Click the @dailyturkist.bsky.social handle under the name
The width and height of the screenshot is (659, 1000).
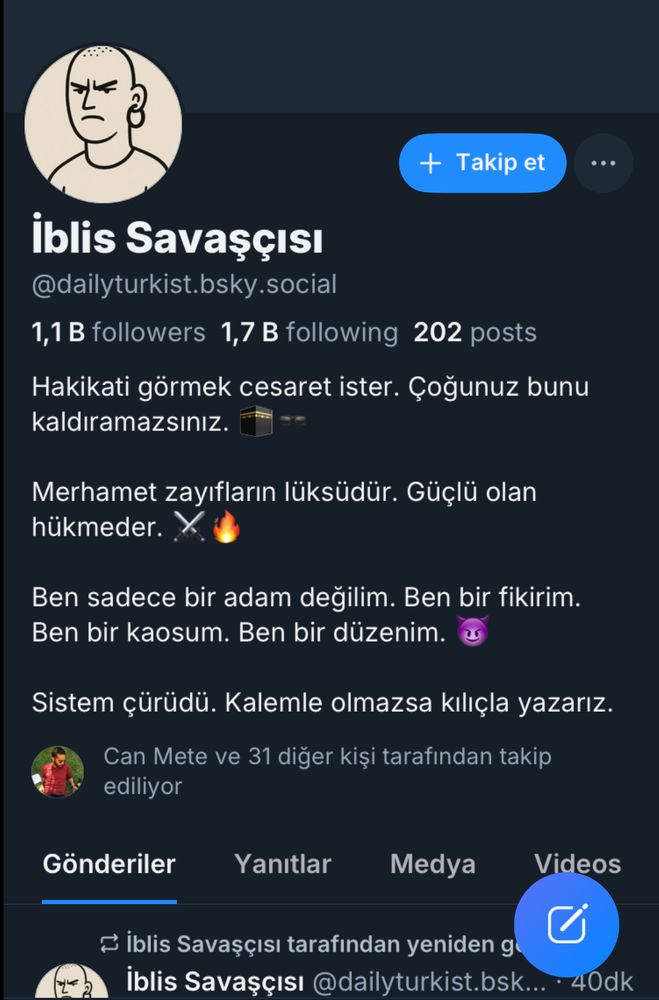184,284
